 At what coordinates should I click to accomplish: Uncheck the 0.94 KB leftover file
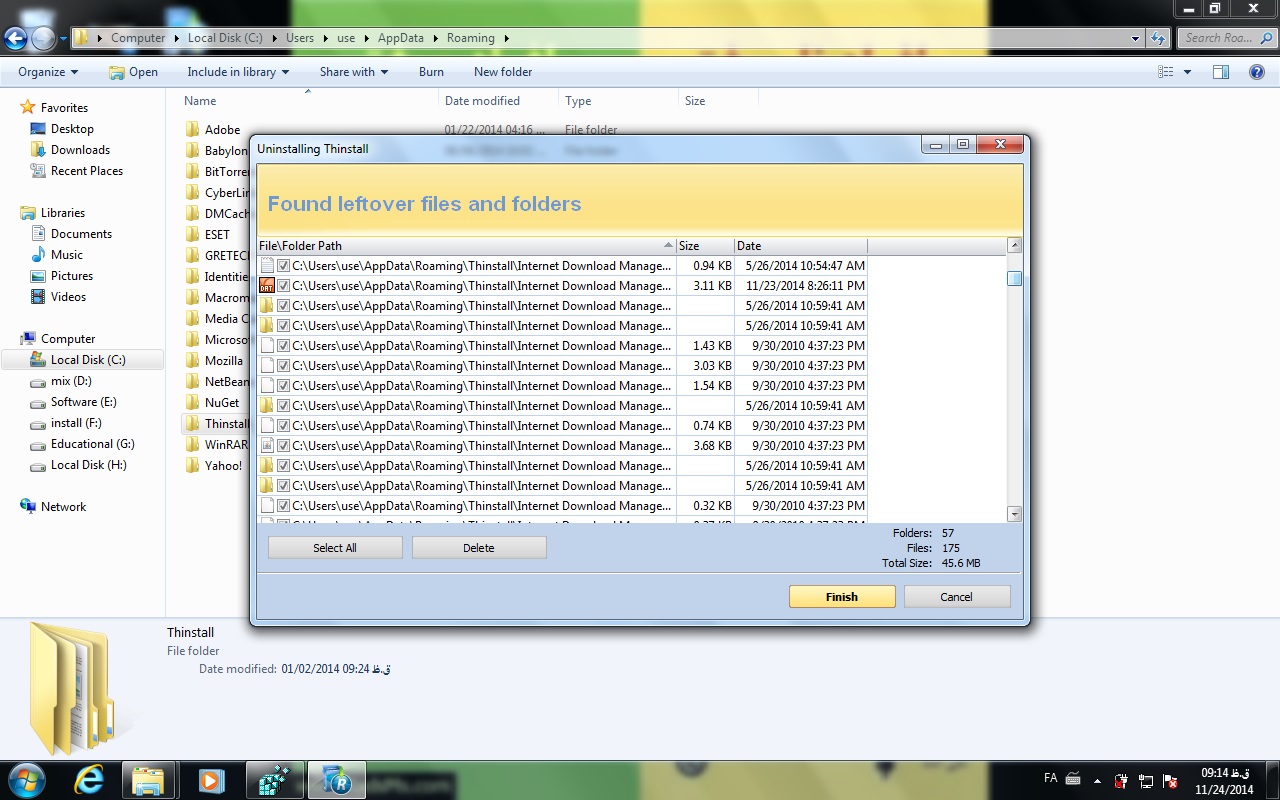pyautogui.click(x=284, y=266)
